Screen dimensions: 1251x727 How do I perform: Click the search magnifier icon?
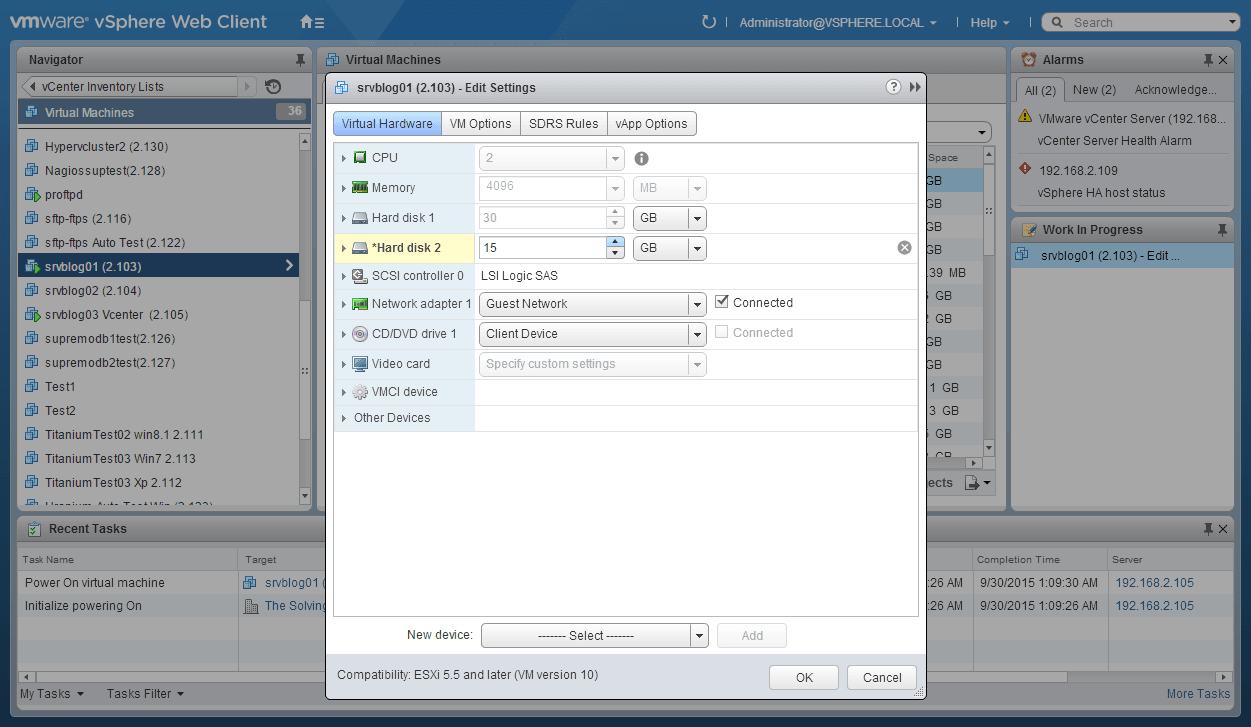pyautogui.click(x=1058, y=22)
